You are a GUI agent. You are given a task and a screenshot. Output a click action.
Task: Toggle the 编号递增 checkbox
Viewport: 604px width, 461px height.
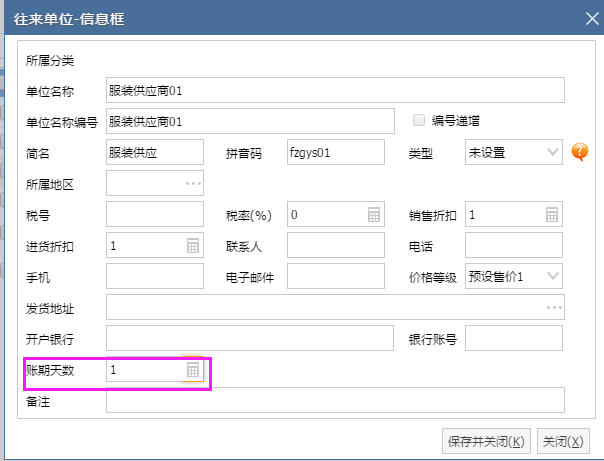[x=419, y=120]
